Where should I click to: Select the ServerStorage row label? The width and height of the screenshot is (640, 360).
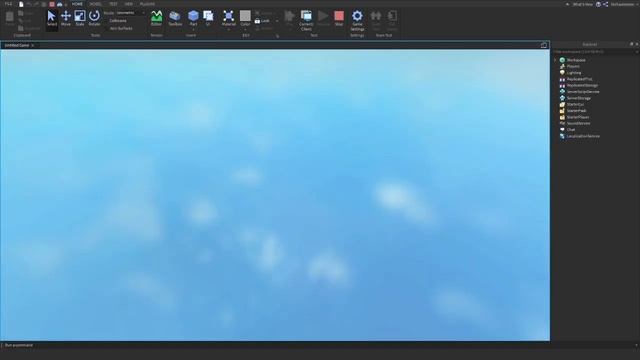tap(579, 98)
